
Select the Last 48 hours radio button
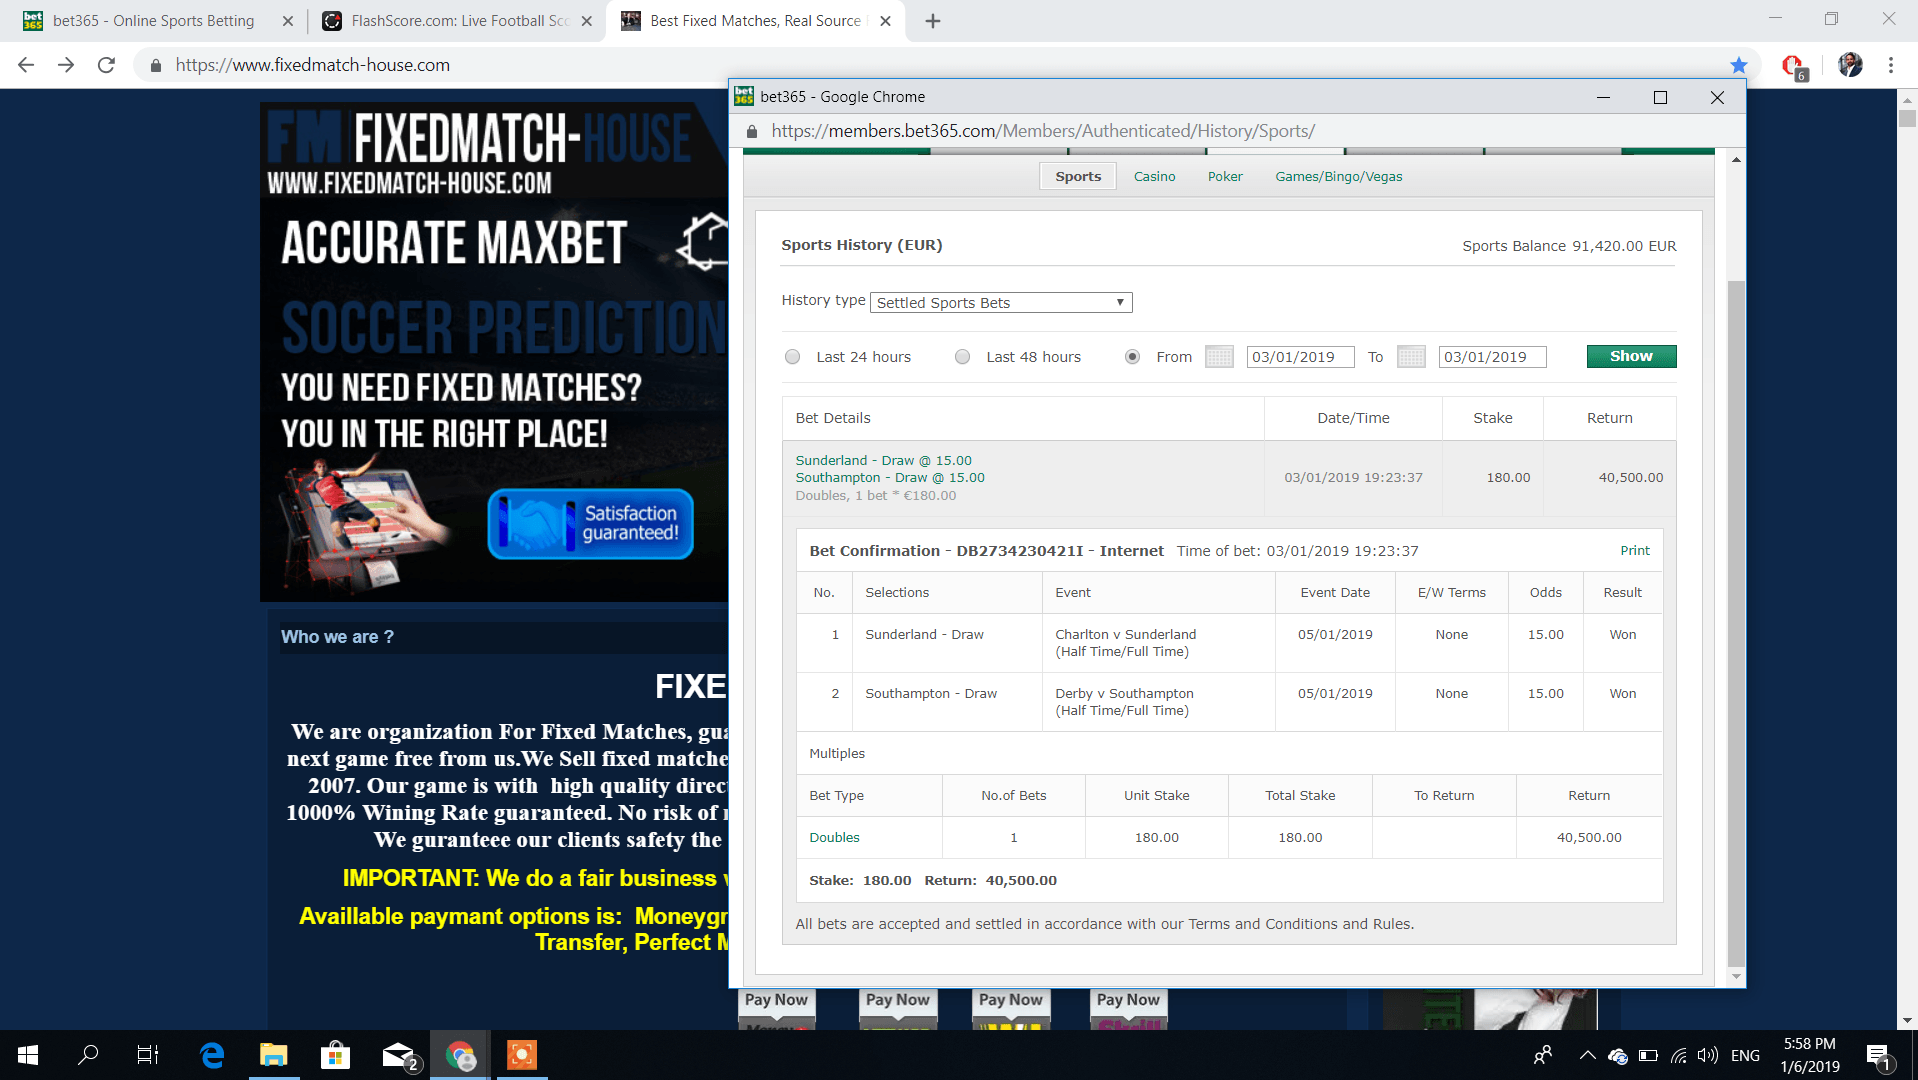[963, 357]
